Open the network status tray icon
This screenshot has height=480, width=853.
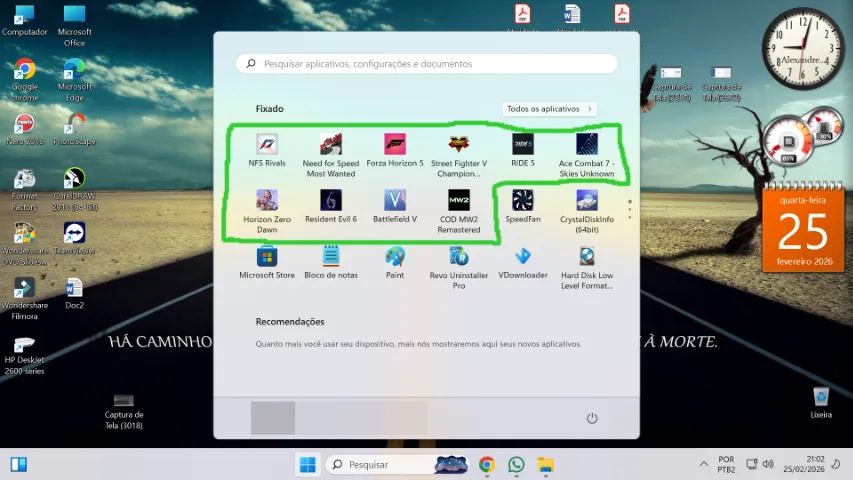751,464
